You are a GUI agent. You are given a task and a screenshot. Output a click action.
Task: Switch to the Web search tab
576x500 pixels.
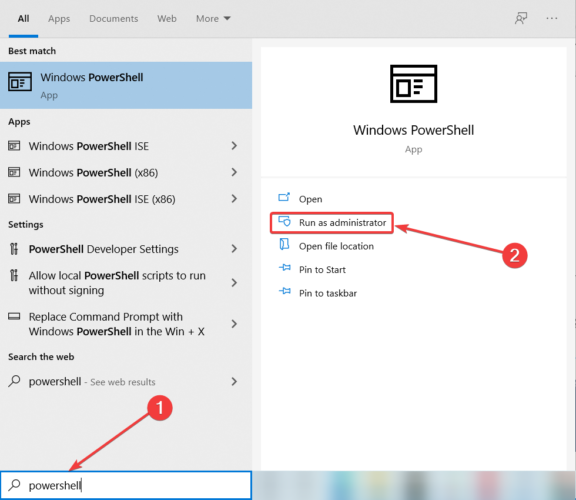coord(167,18)
